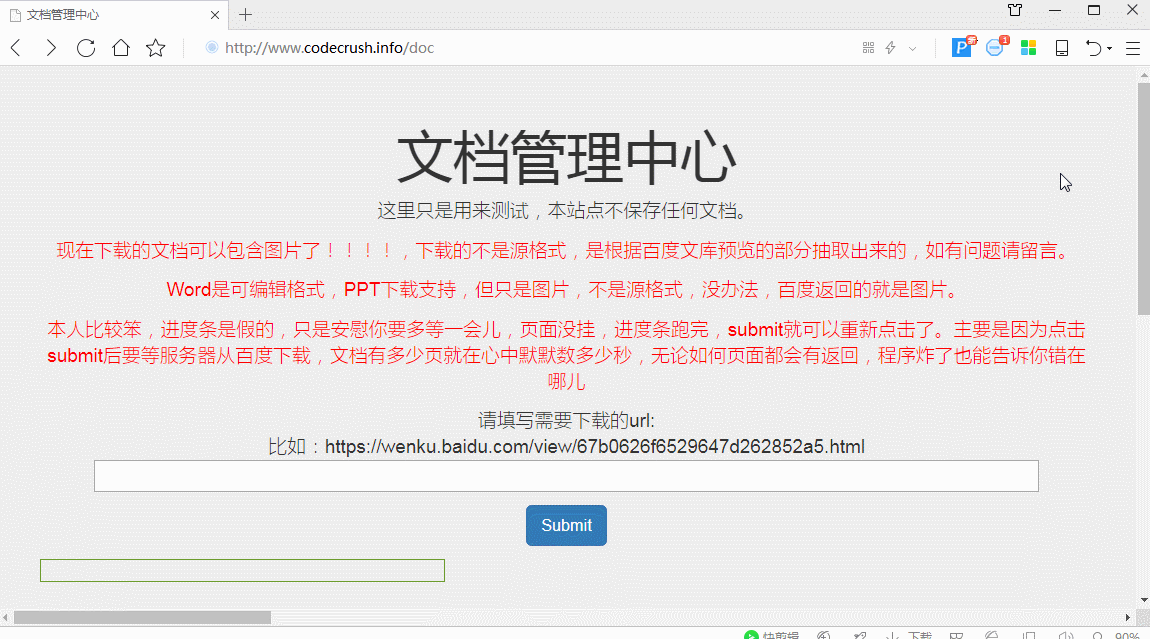The width and height of the screenshot is (1150, 639).
Task: Click the blue Submit button
Action: [566, 525]
